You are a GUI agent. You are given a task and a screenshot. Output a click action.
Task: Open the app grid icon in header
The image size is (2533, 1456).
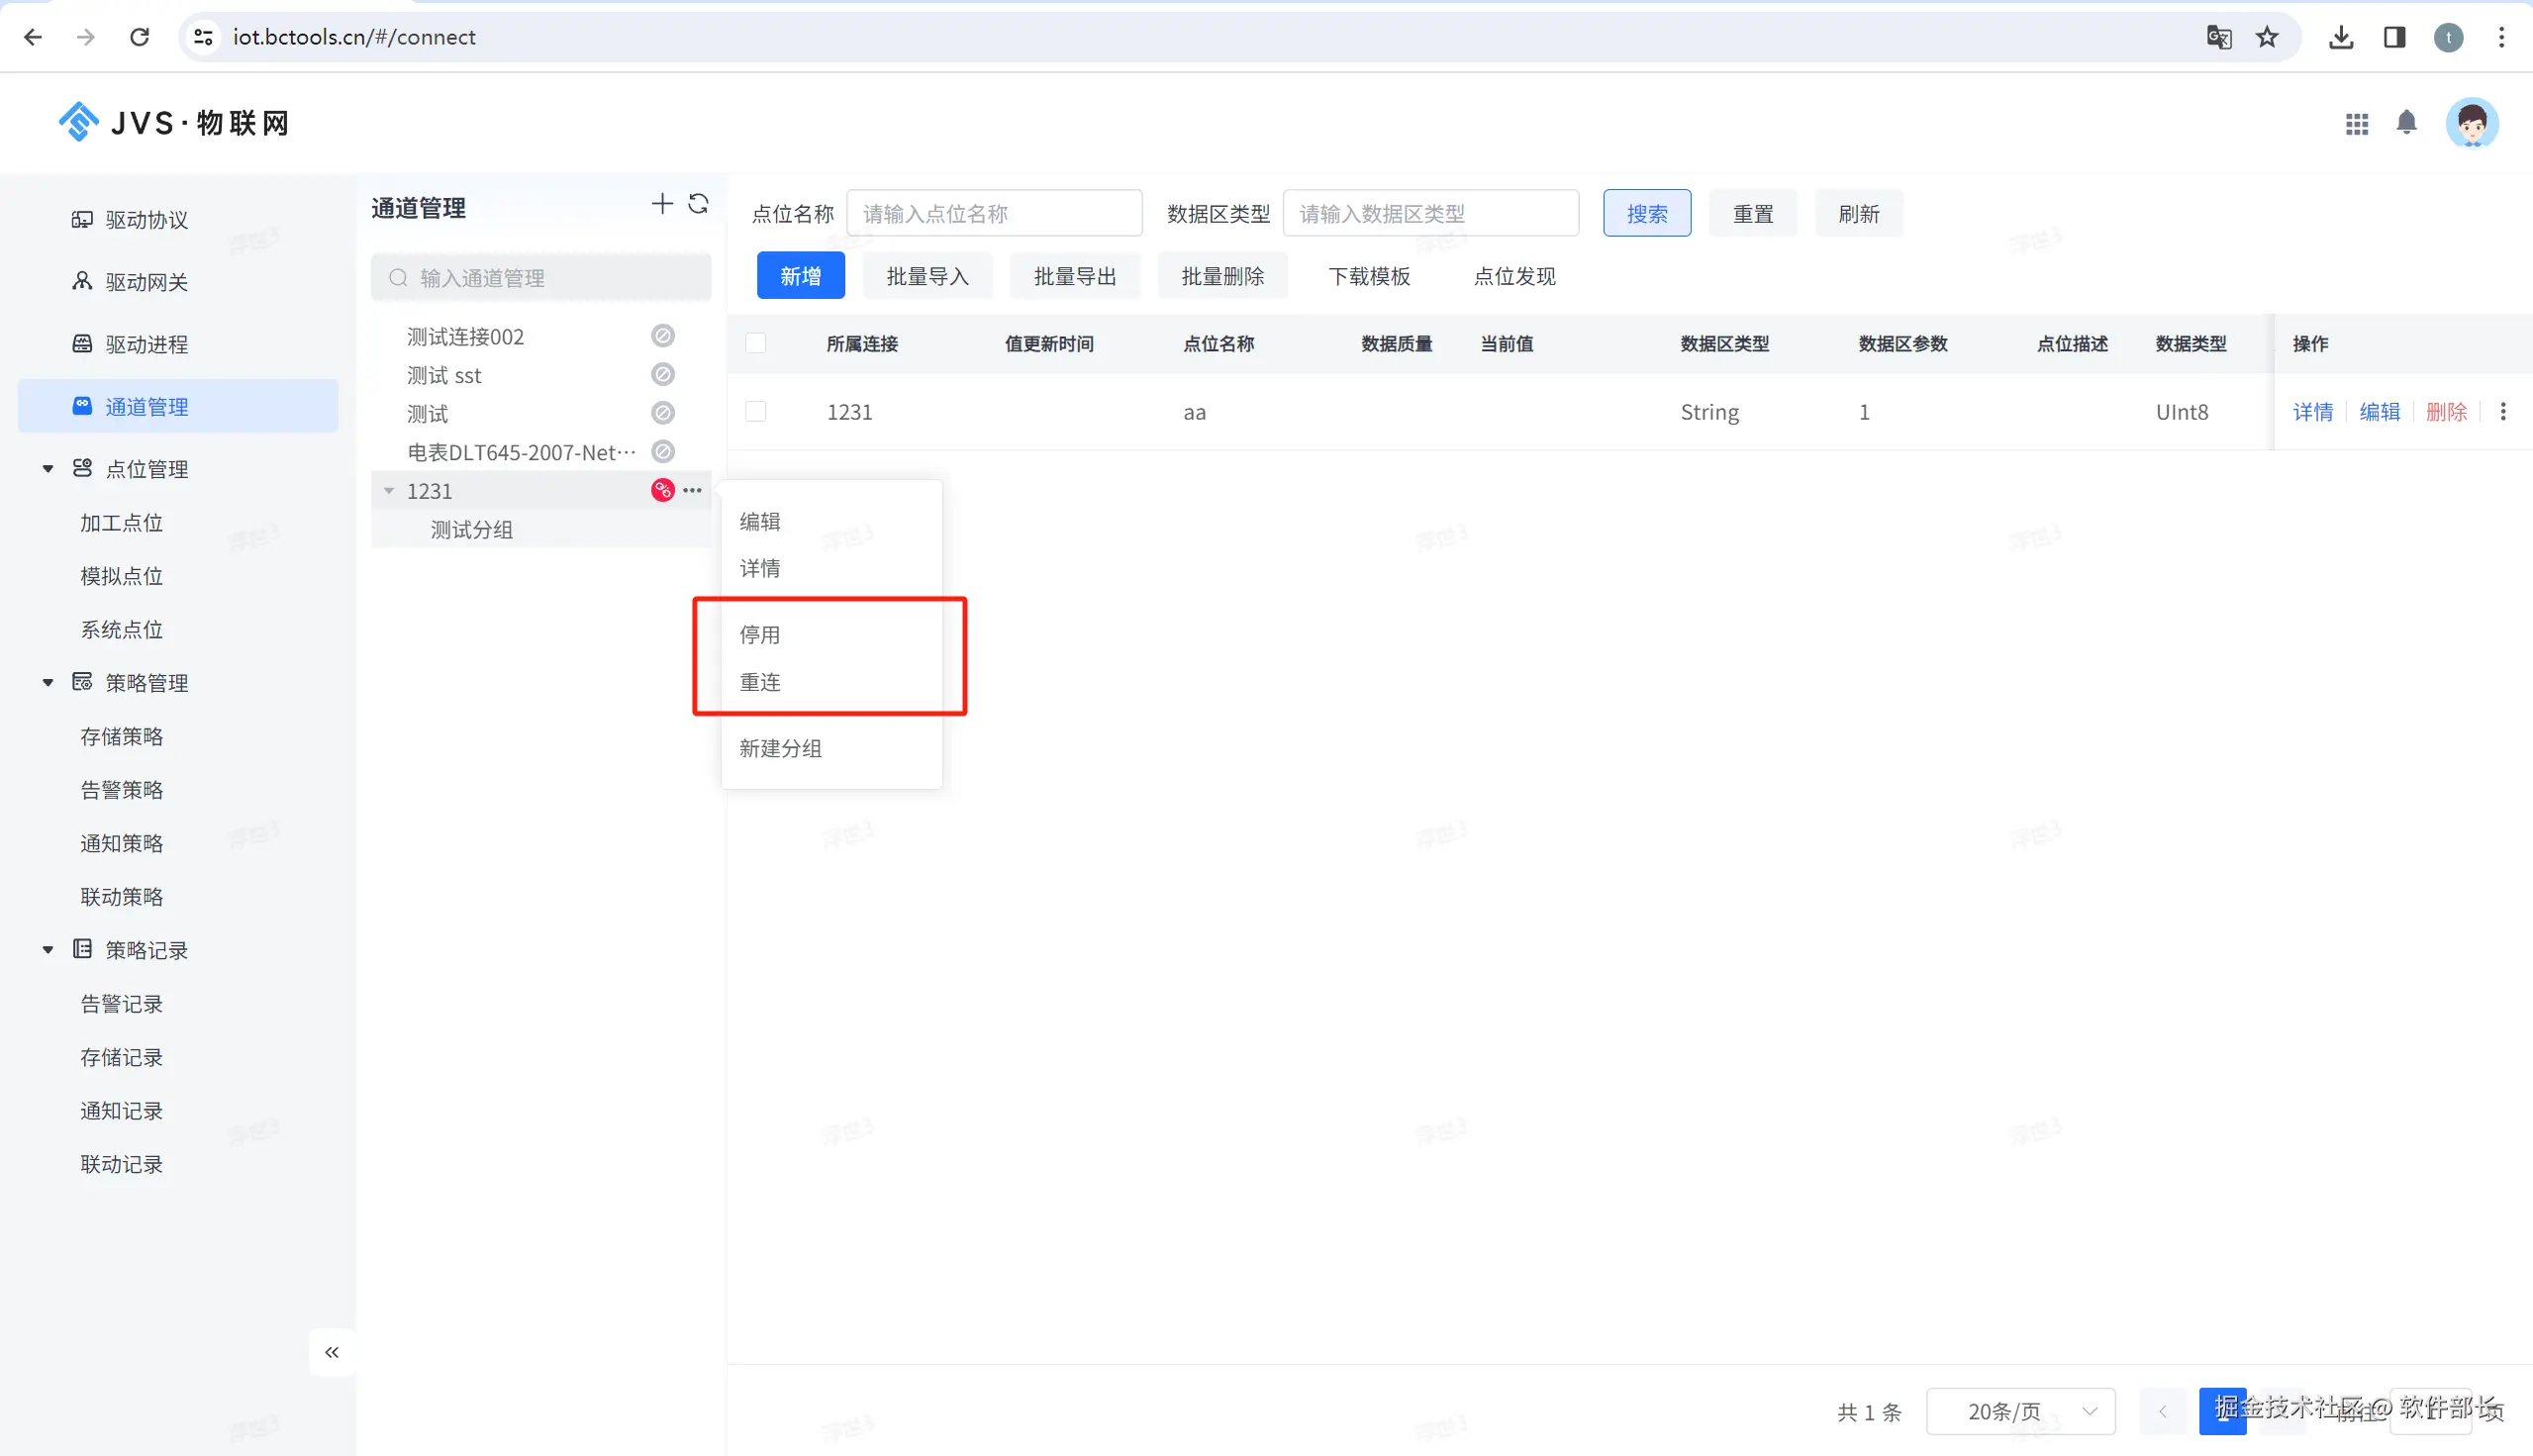[2356, 124]
